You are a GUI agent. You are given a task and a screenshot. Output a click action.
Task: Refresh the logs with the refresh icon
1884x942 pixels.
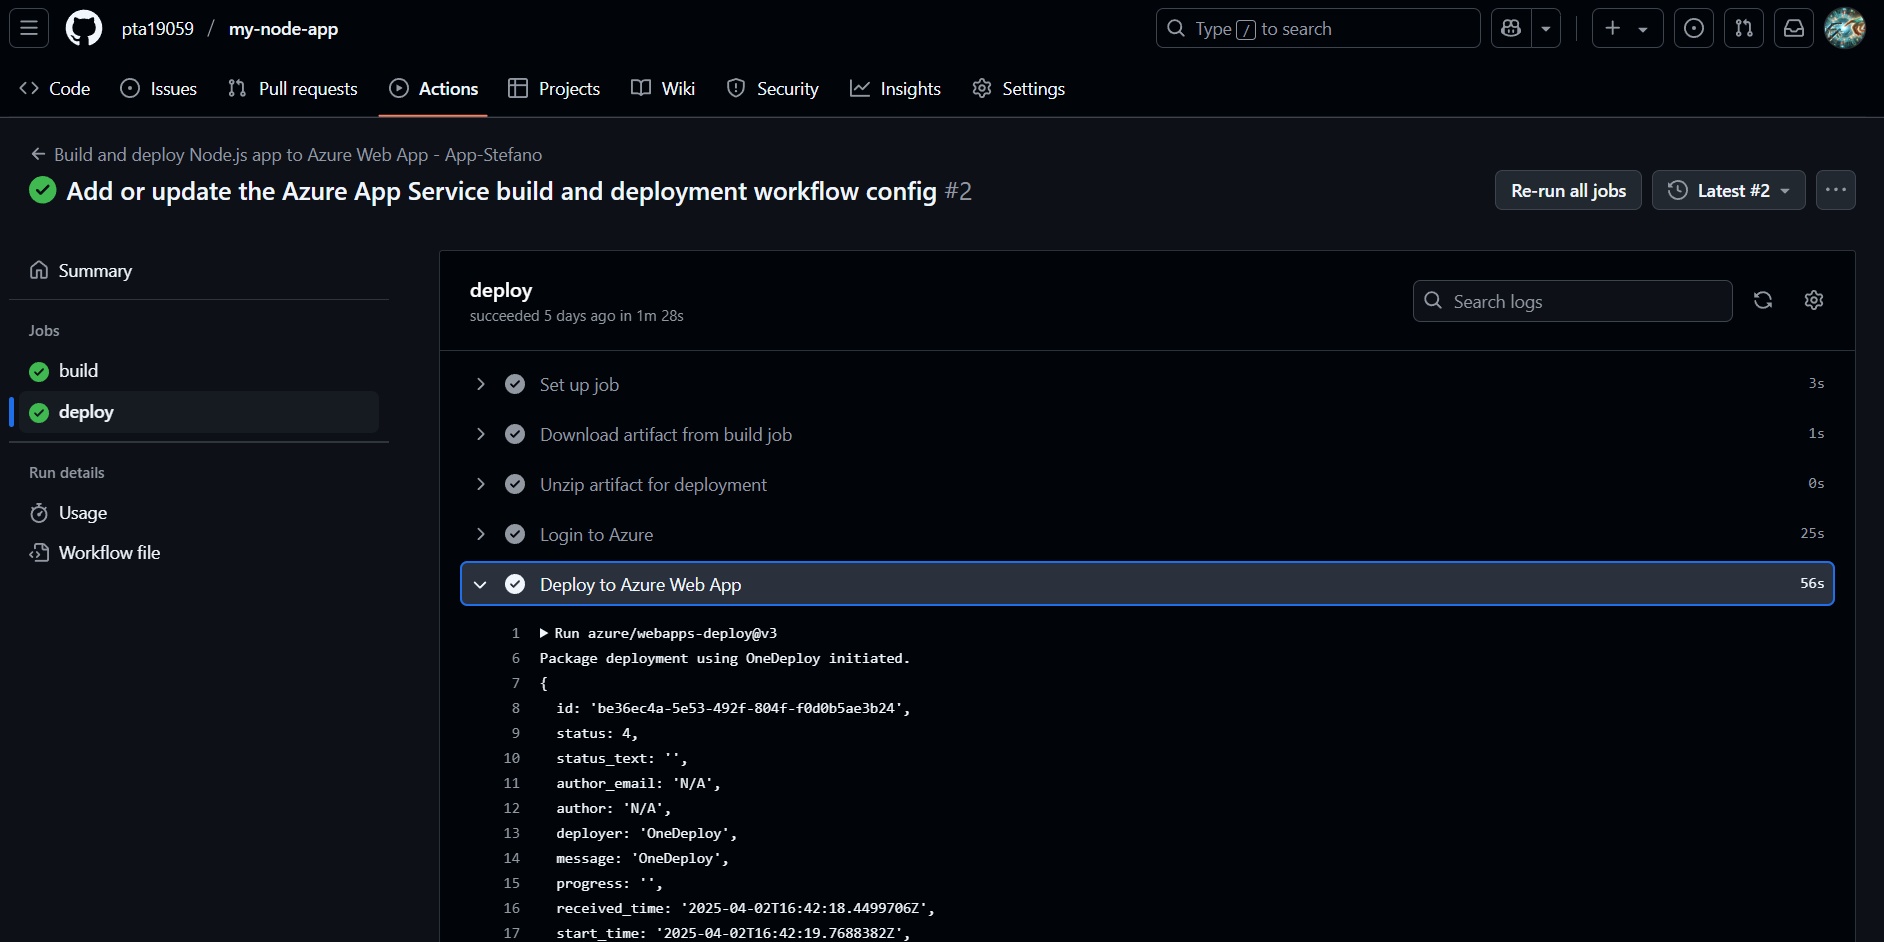pos(1763,300)
